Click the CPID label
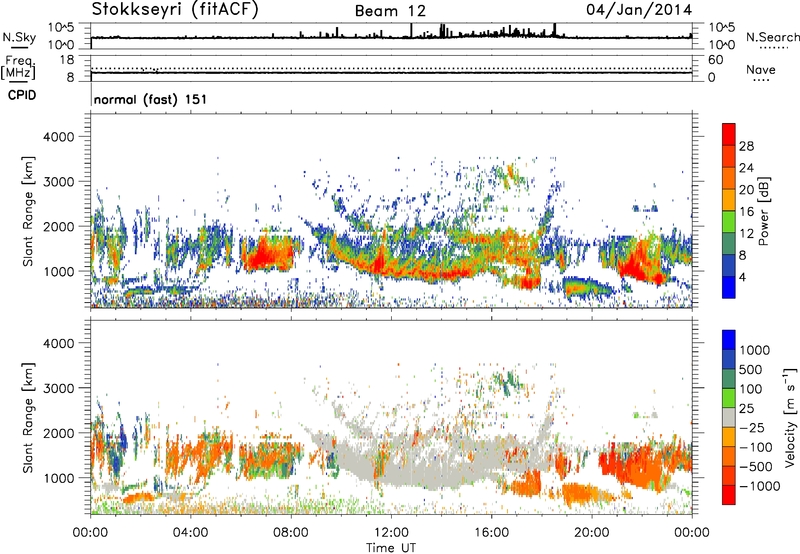 tap(22, 95)
